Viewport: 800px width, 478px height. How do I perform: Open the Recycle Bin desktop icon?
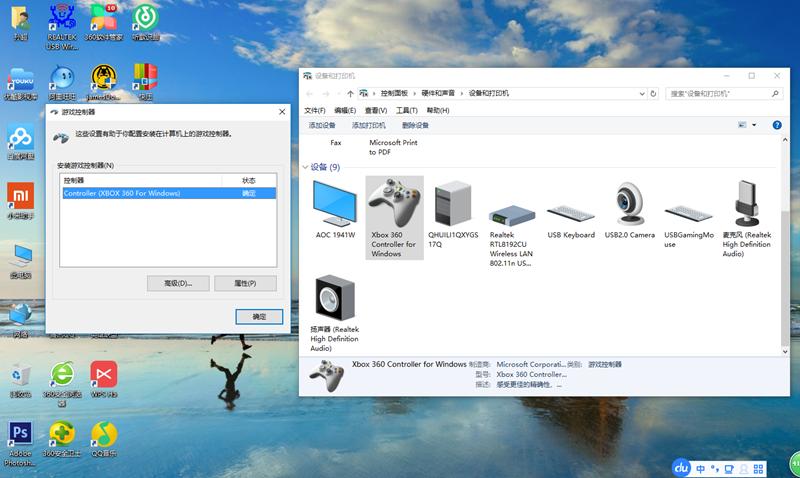point(20,381)
